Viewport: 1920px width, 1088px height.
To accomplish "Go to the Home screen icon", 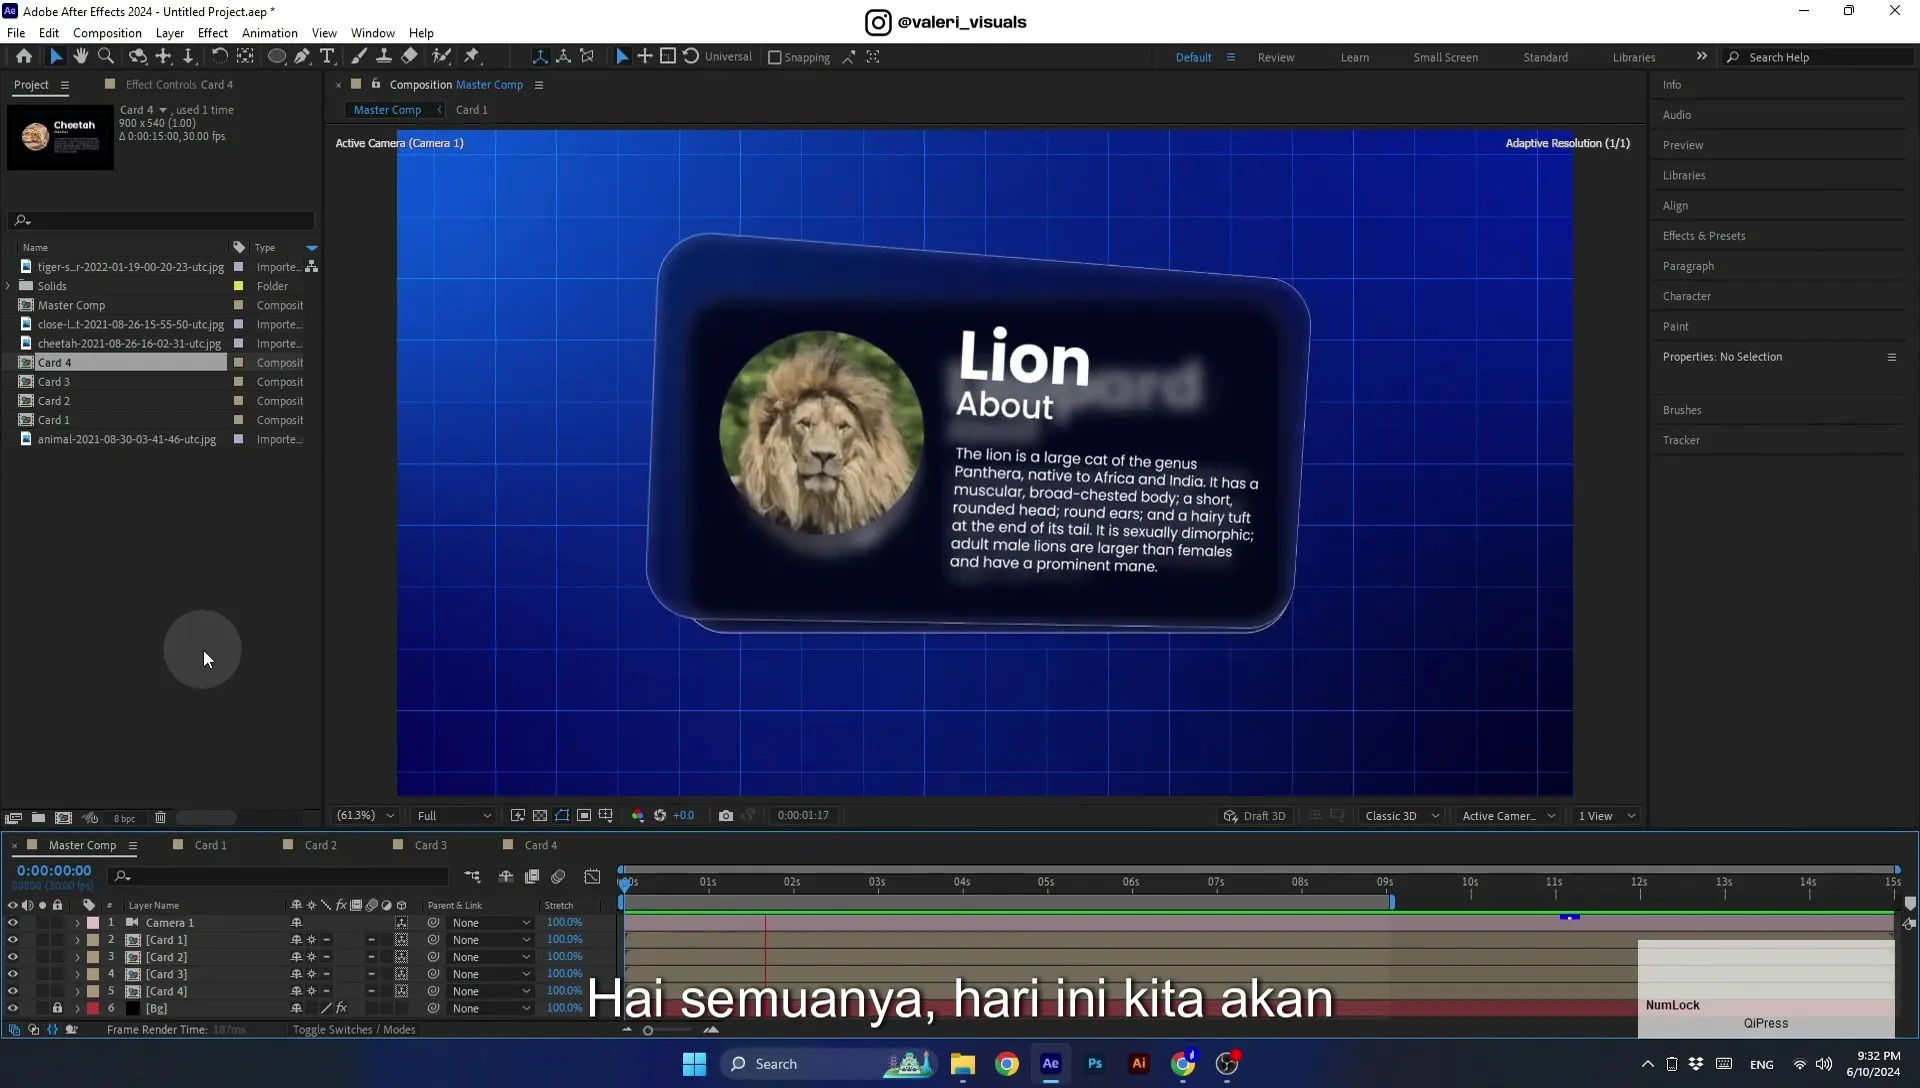I will [24, 57].
